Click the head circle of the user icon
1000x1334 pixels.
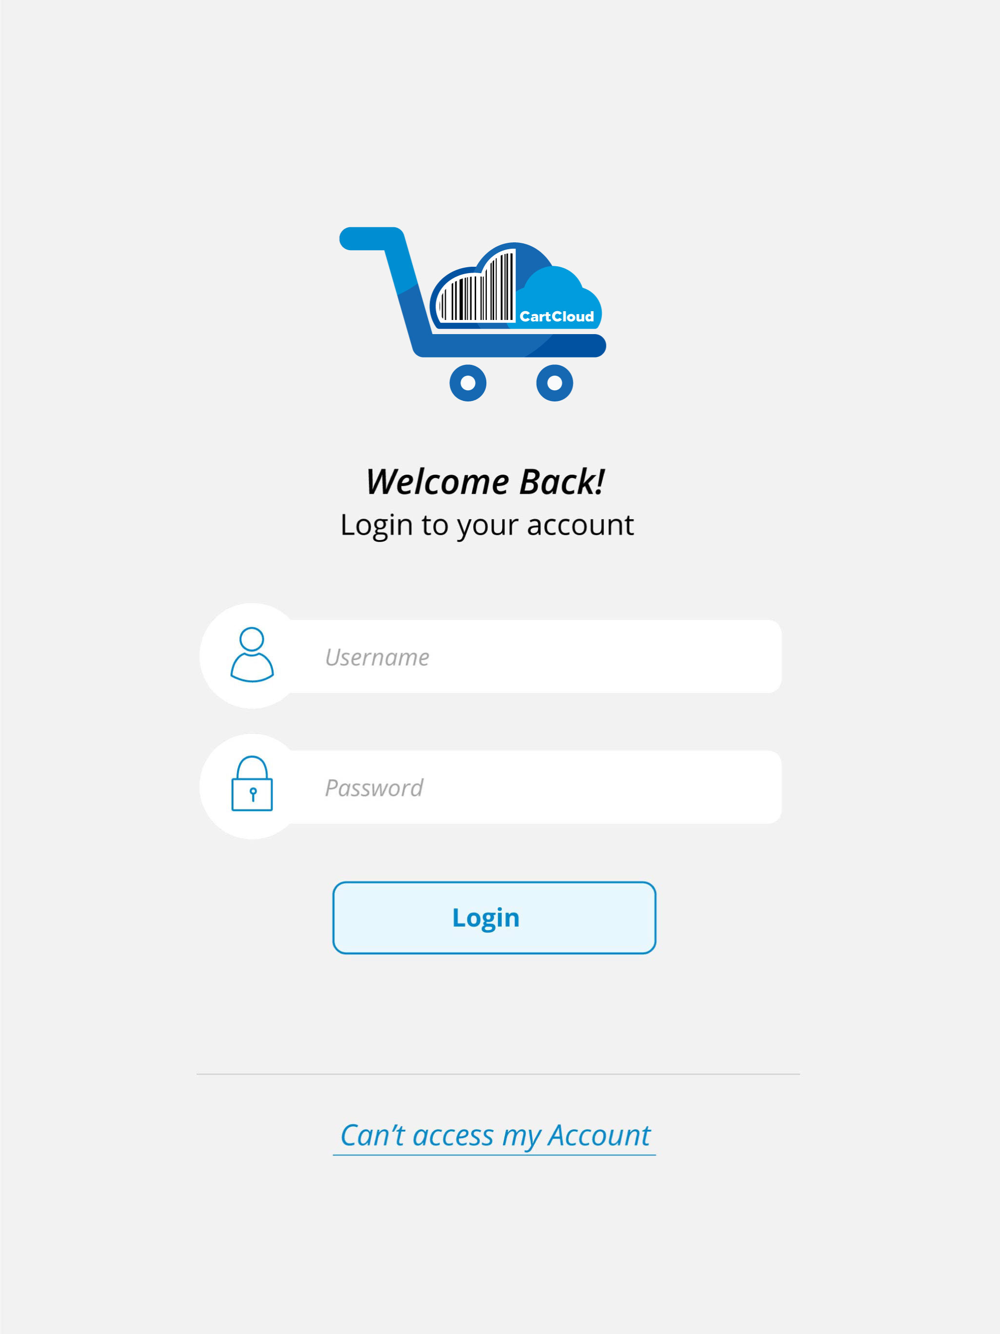(x=252, y=639)
